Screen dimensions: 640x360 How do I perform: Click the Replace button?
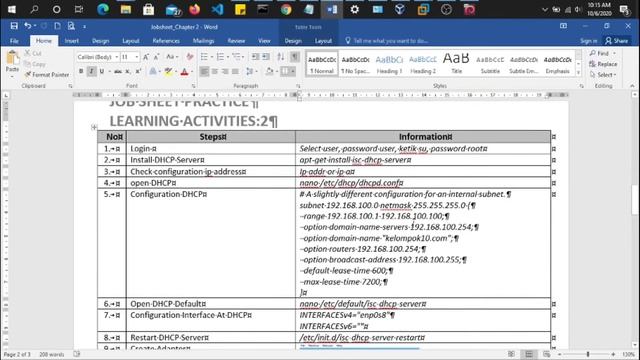pyautogui.click(x=603, y=64)
